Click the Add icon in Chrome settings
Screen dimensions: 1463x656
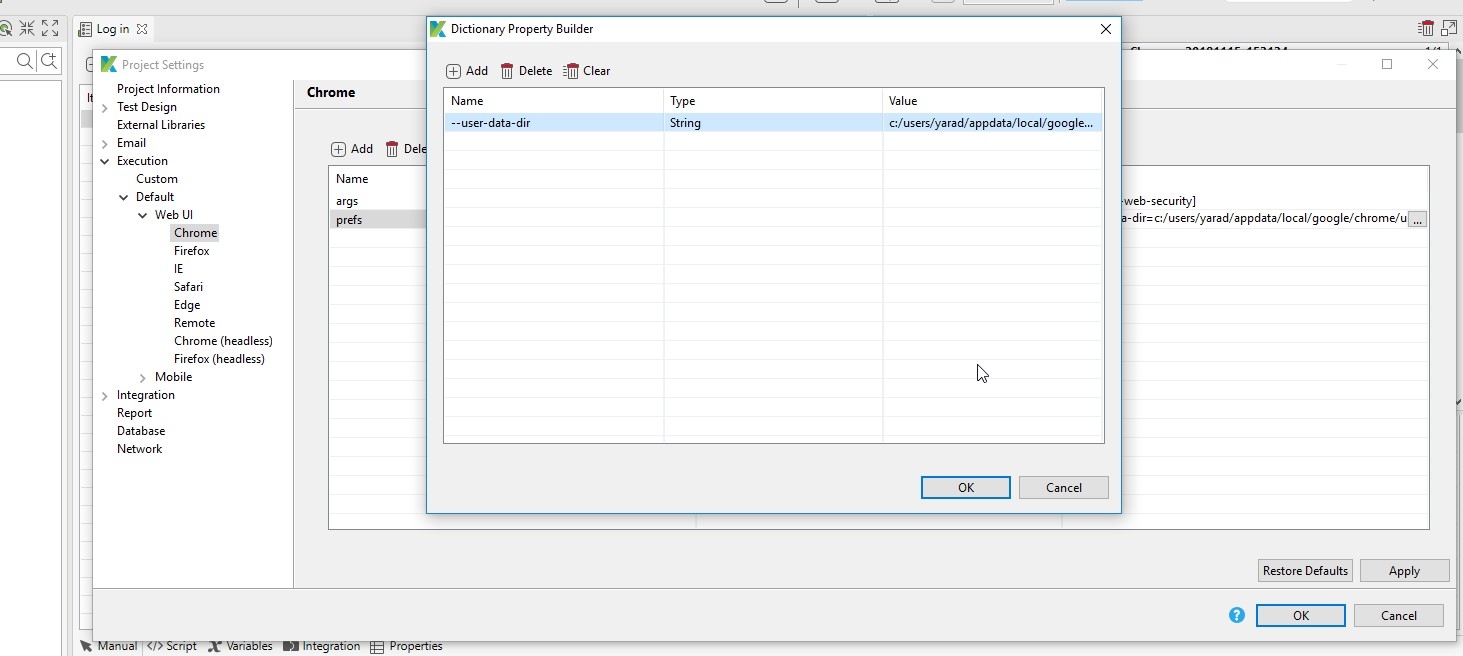coord(339,149)
